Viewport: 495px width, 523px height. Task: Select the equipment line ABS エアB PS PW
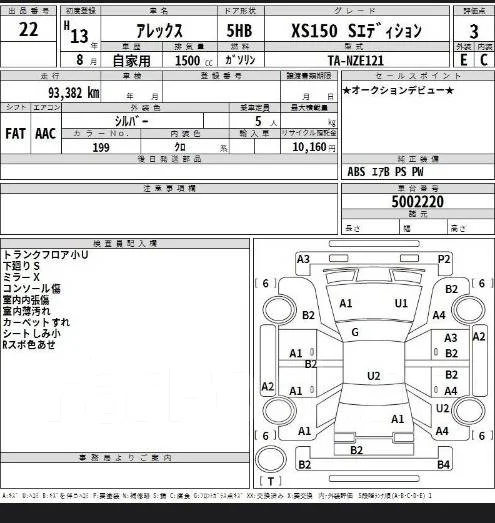385,172
